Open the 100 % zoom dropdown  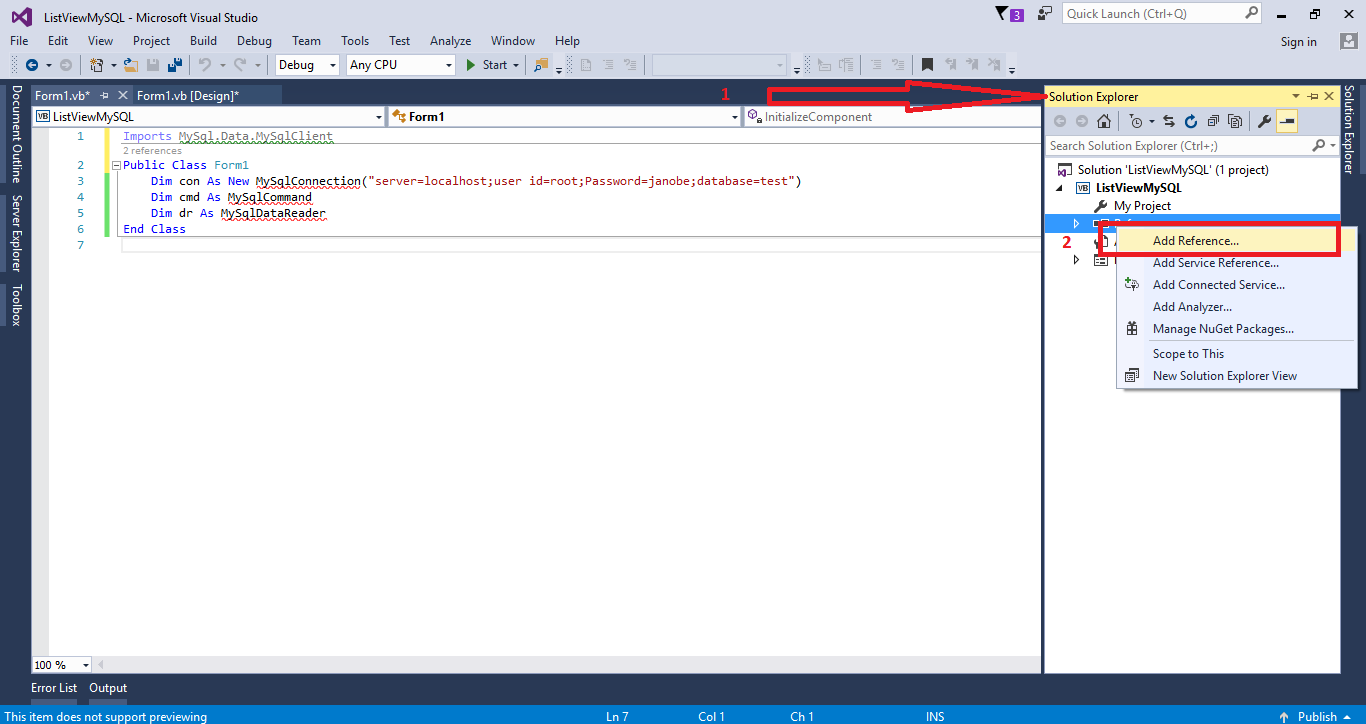(62, 665)
